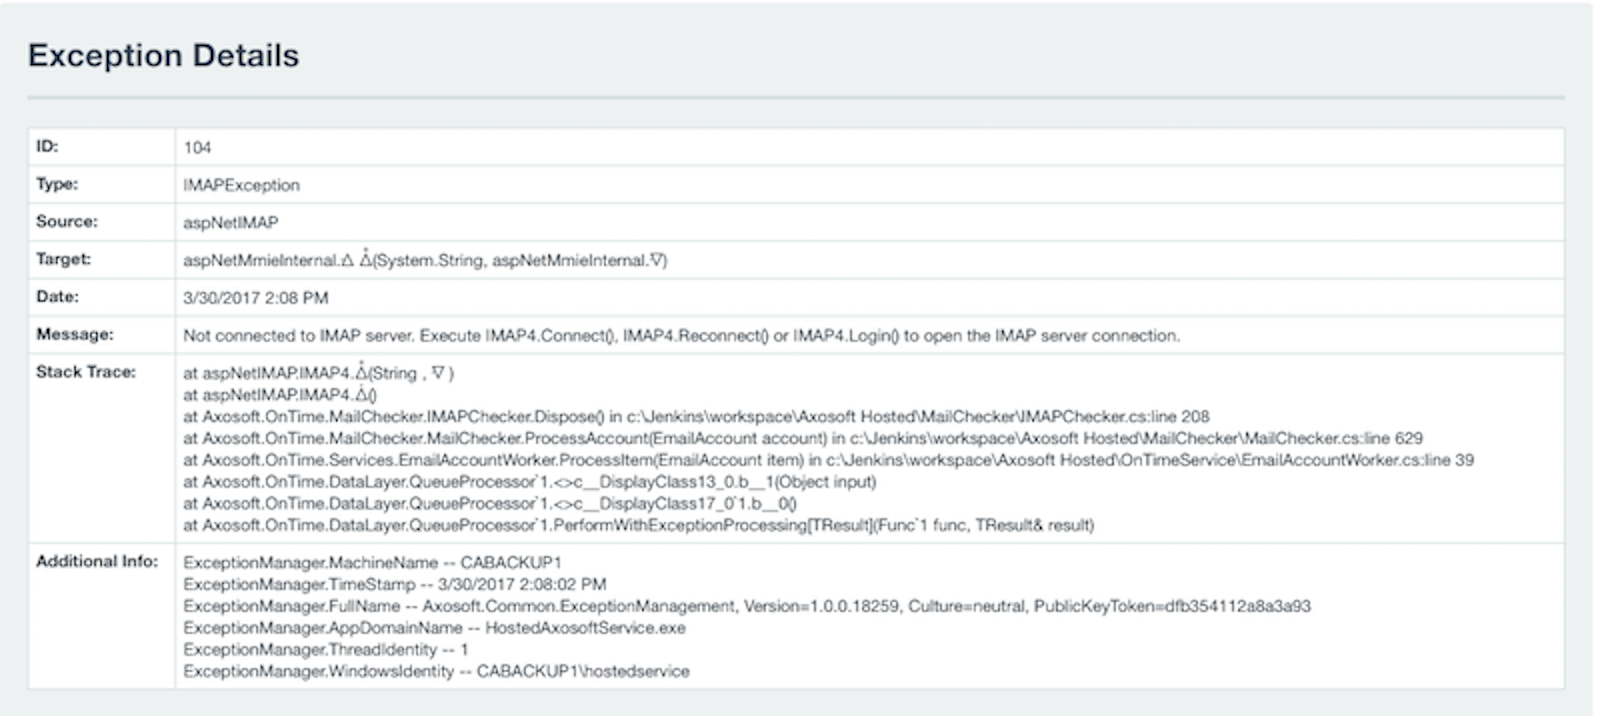Click the Additional Info row label

[96, 561]
